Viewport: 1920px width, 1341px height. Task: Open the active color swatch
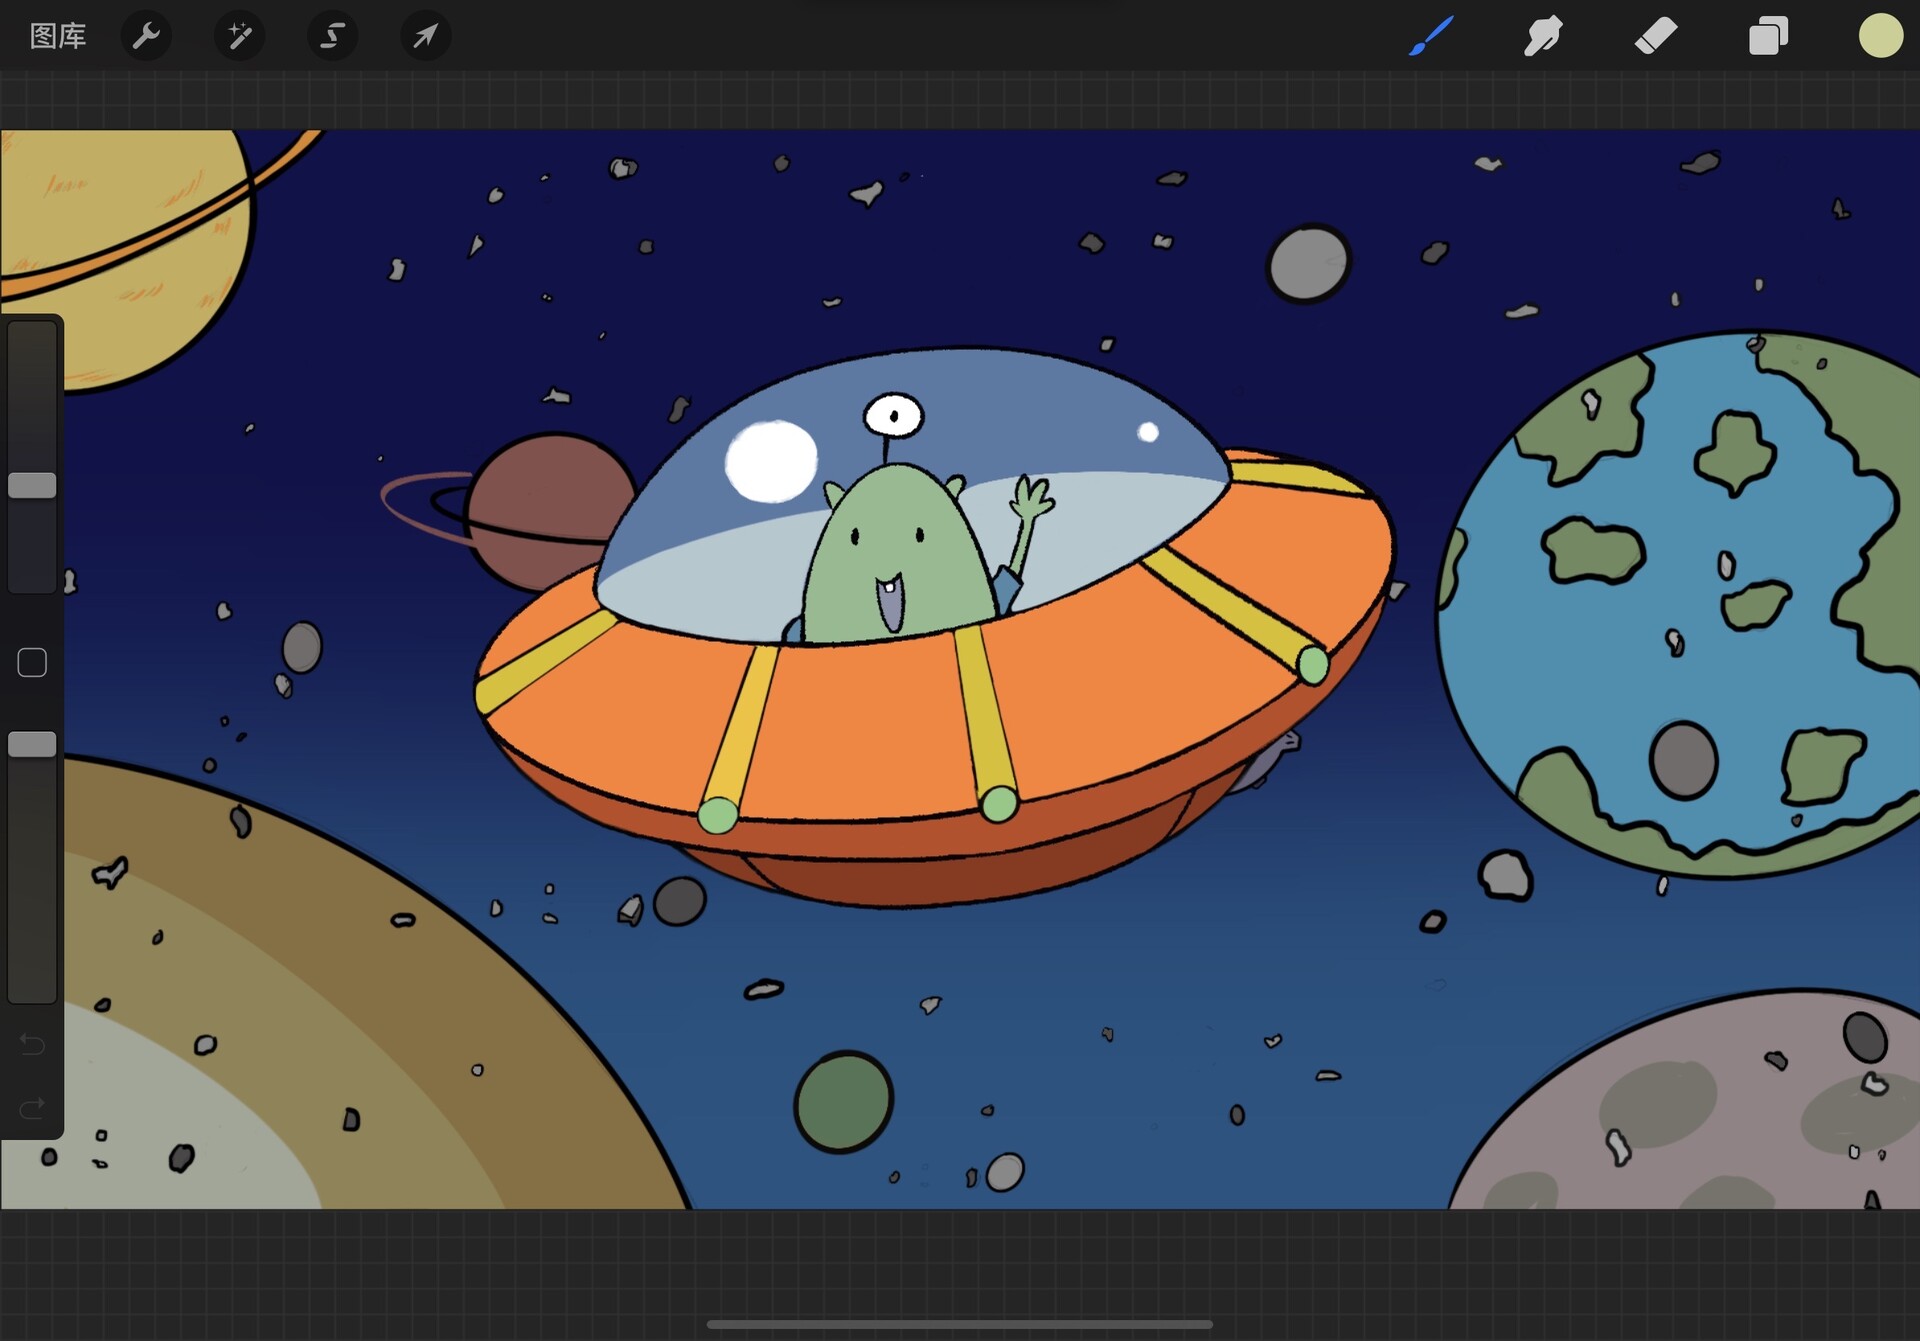pyautogui.click(x=1880, y=36)
